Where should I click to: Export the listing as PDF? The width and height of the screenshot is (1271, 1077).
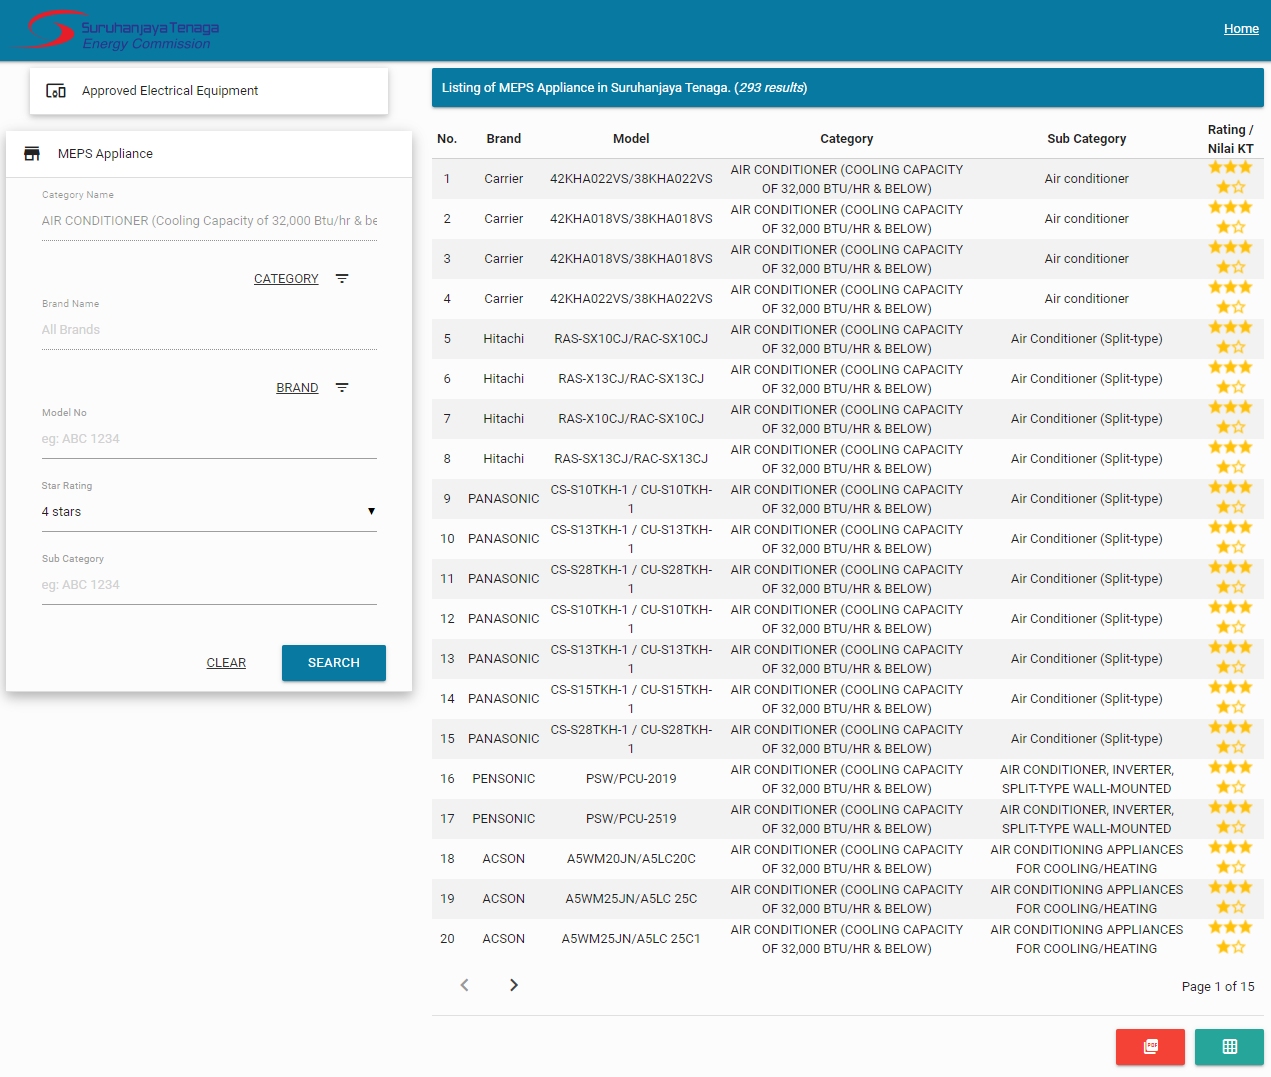point(1150,1046)
